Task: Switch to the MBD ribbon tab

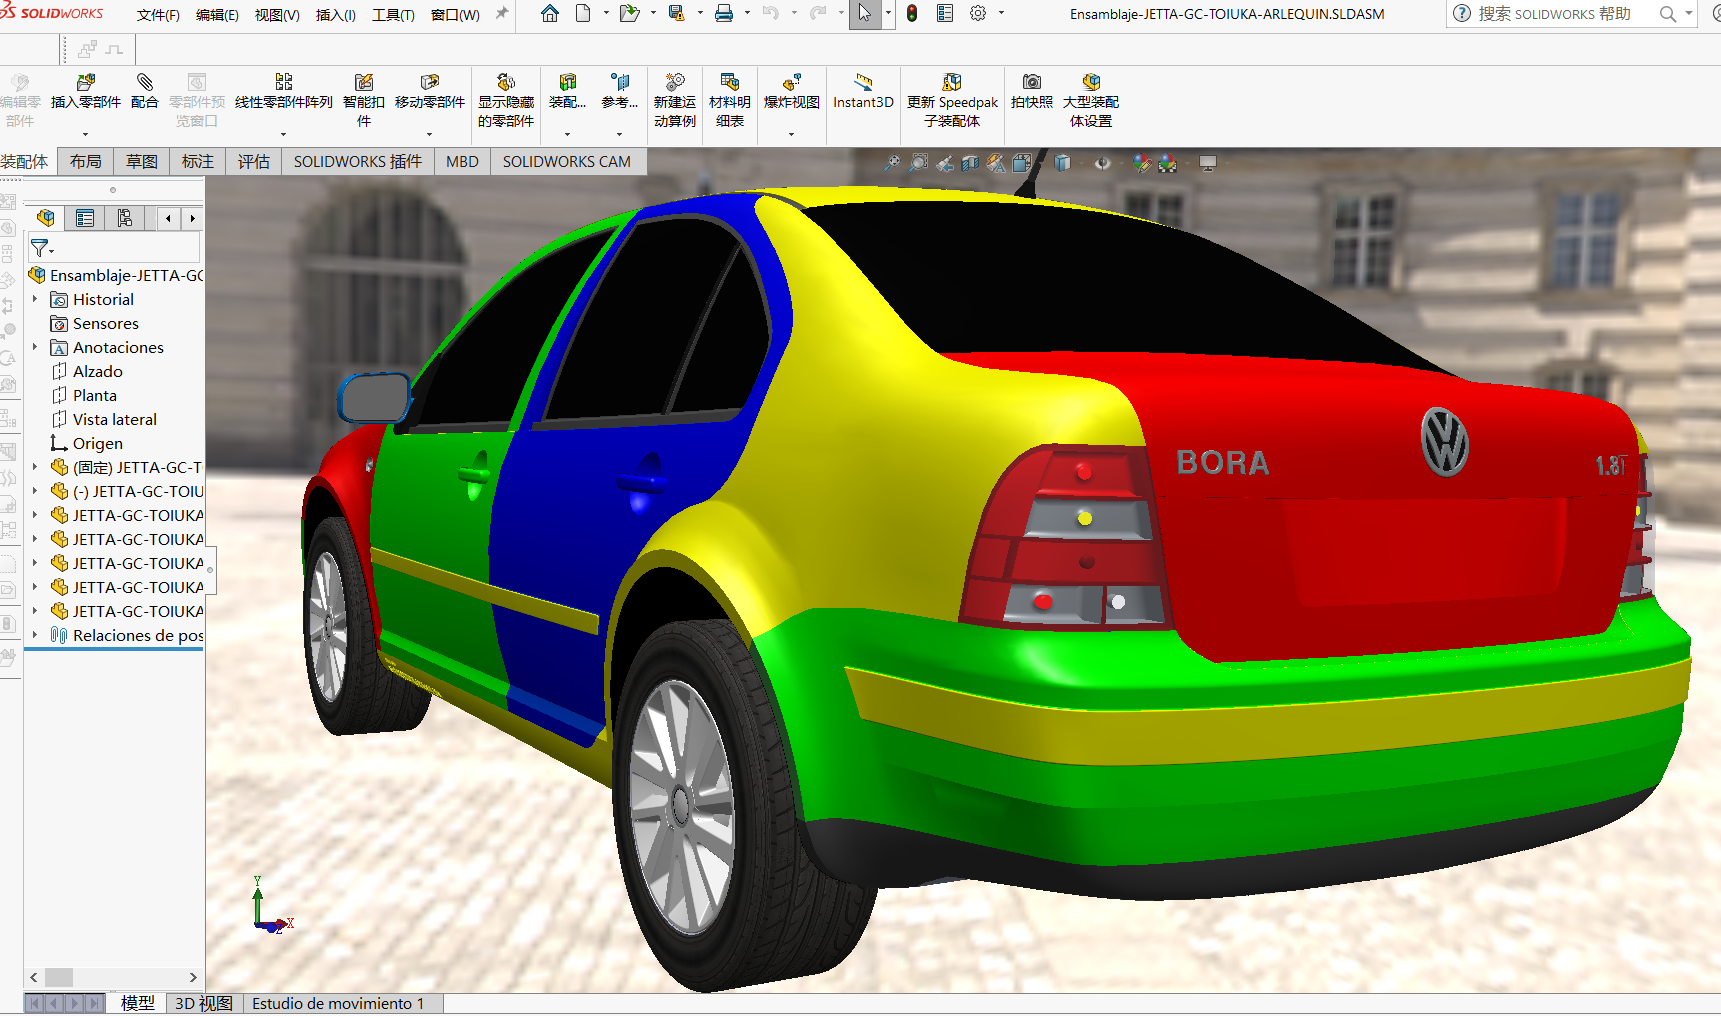Action: coord(462,161)
